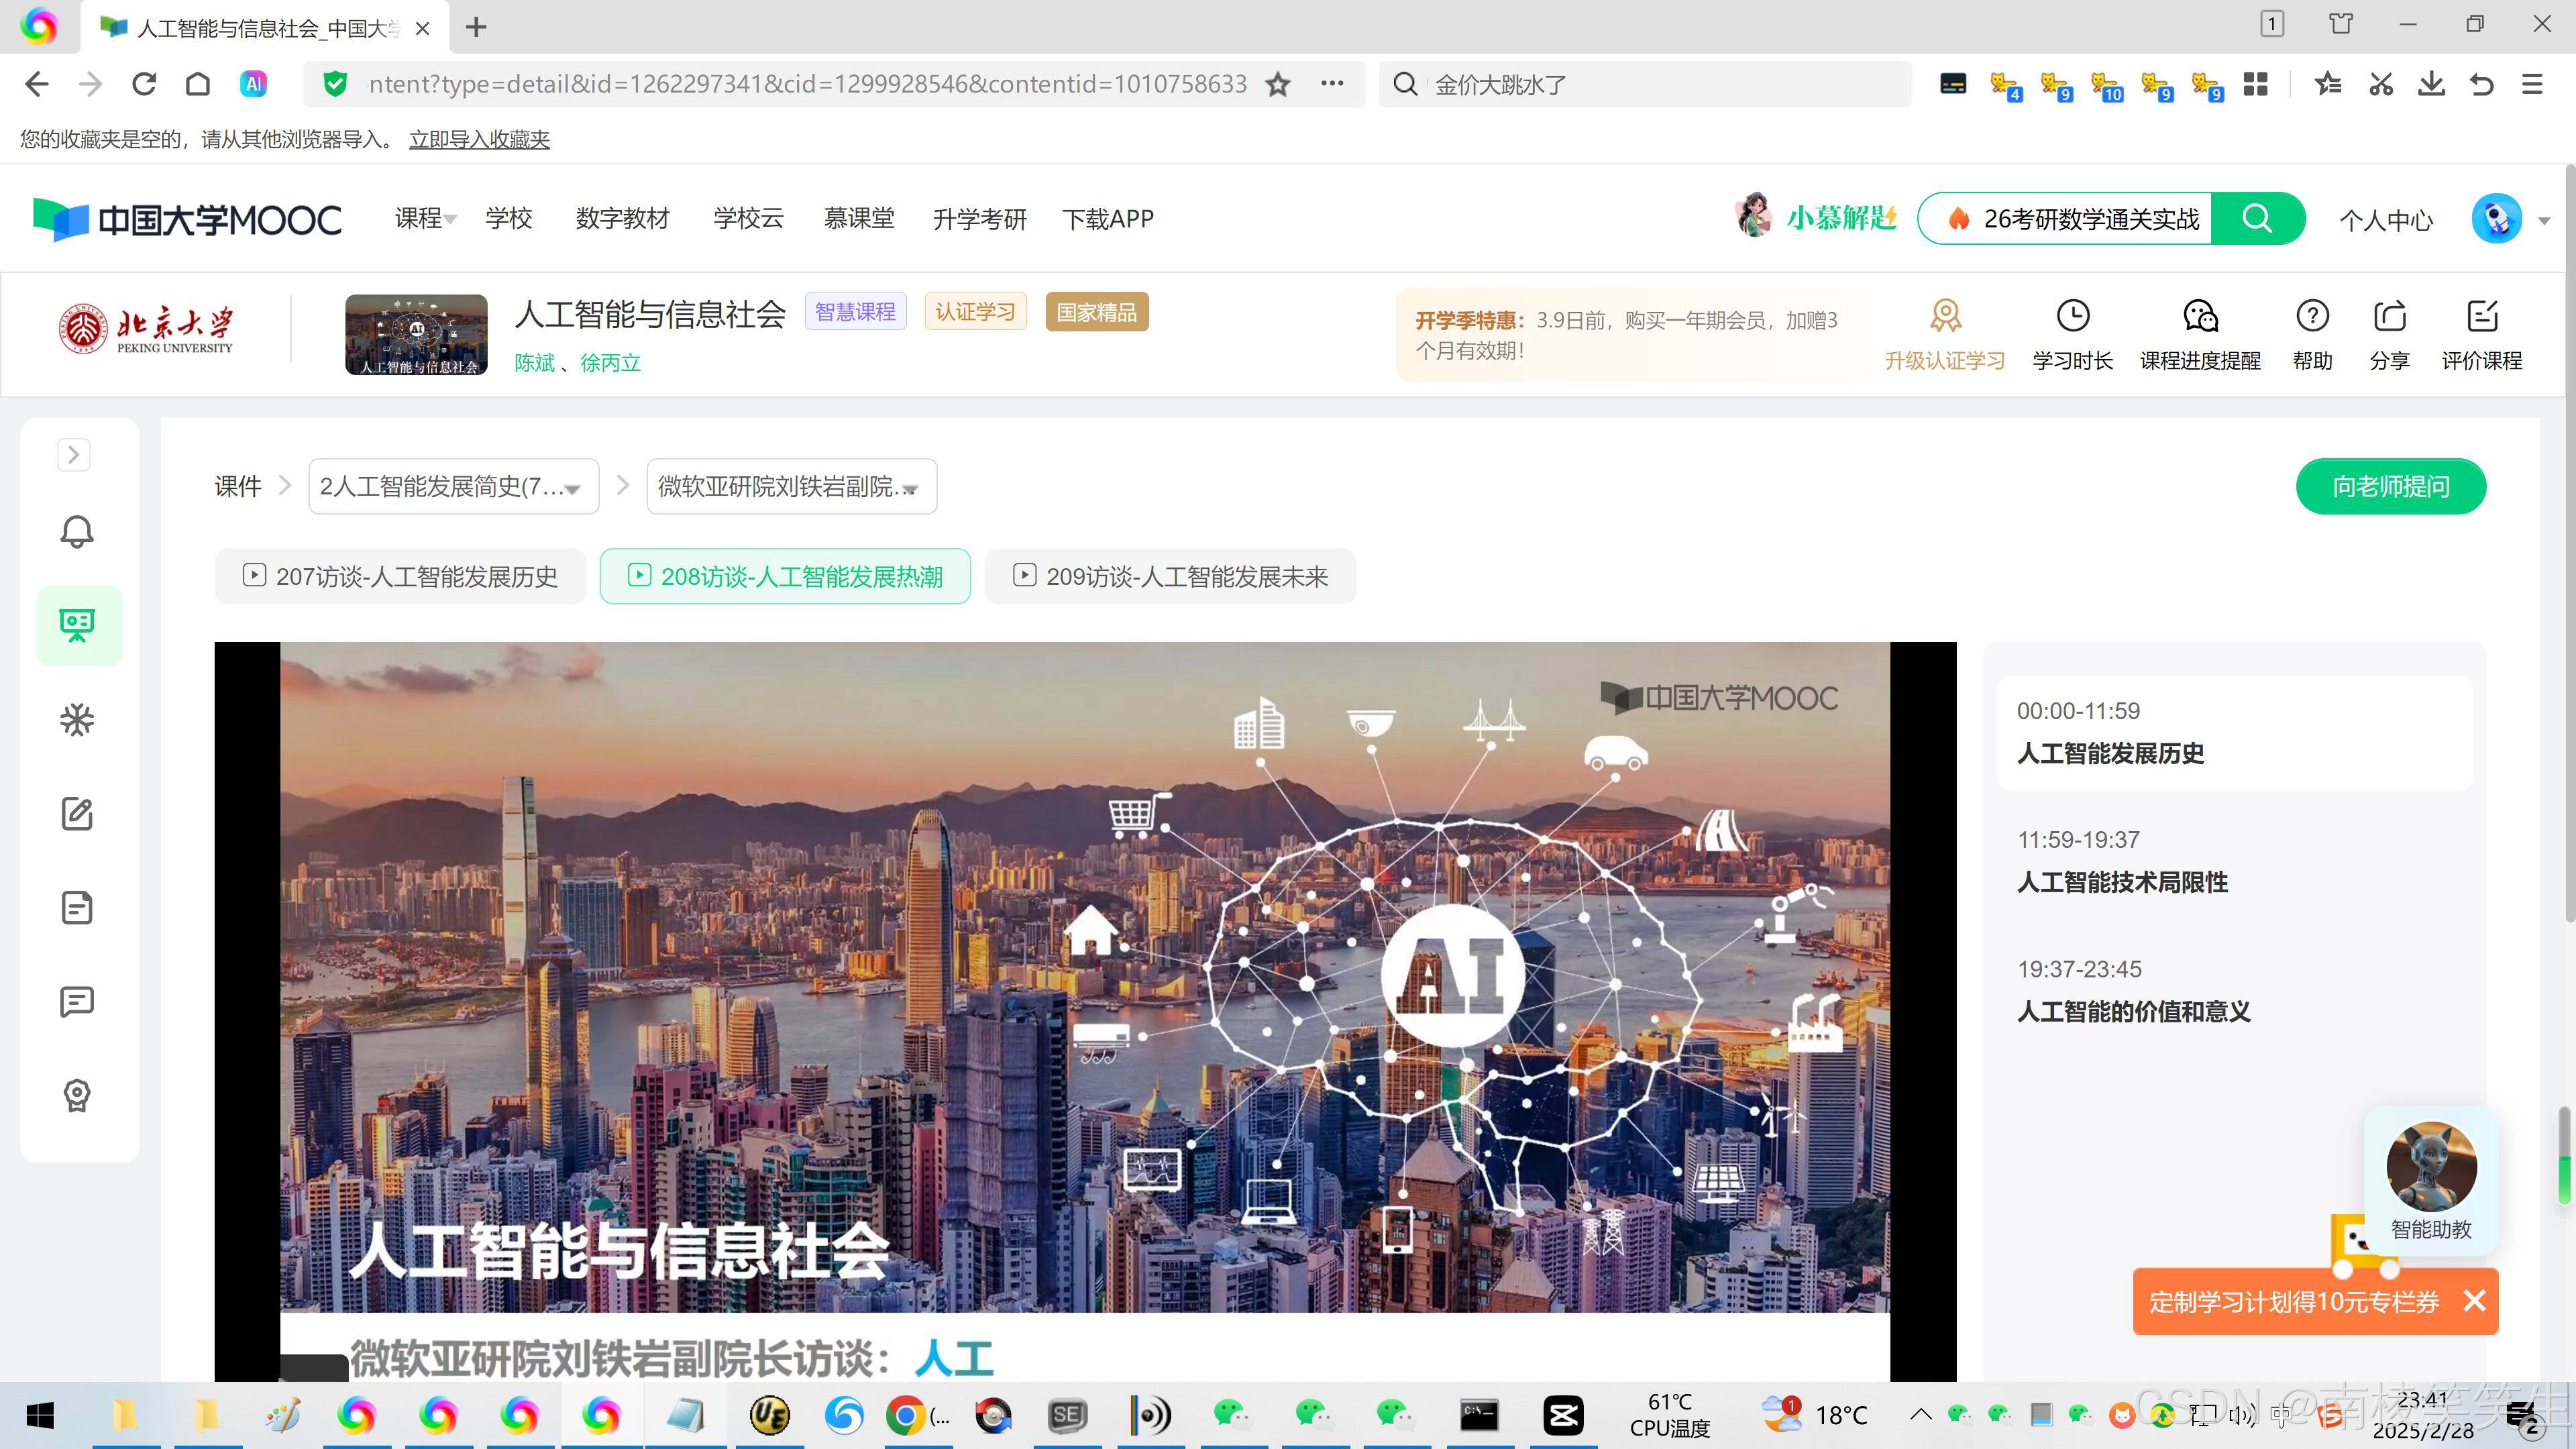2576x1449 pixels.
Task: Jump to chapter 人工智能技术局限性 marker
Action: click(x=2122, y=882)
